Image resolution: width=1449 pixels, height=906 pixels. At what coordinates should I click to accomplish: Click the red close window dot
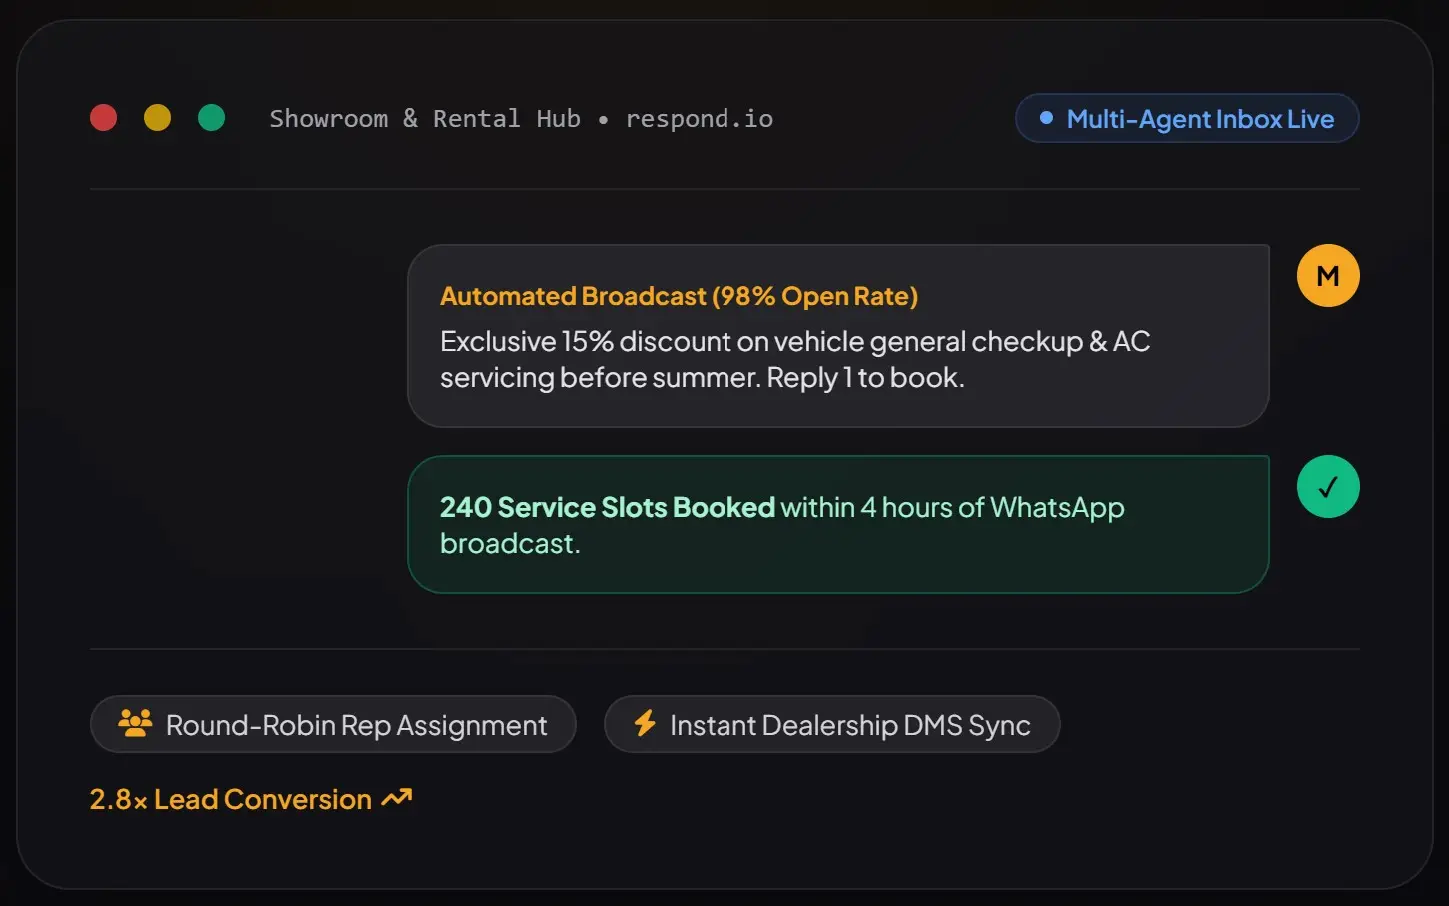[104, 118]
